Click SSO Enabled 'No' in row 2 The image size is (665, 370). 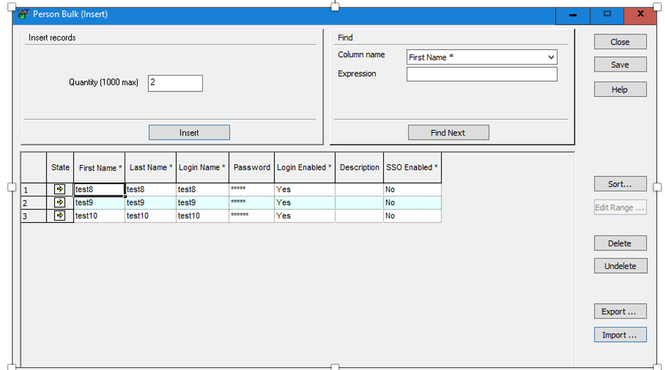(412, 202)
